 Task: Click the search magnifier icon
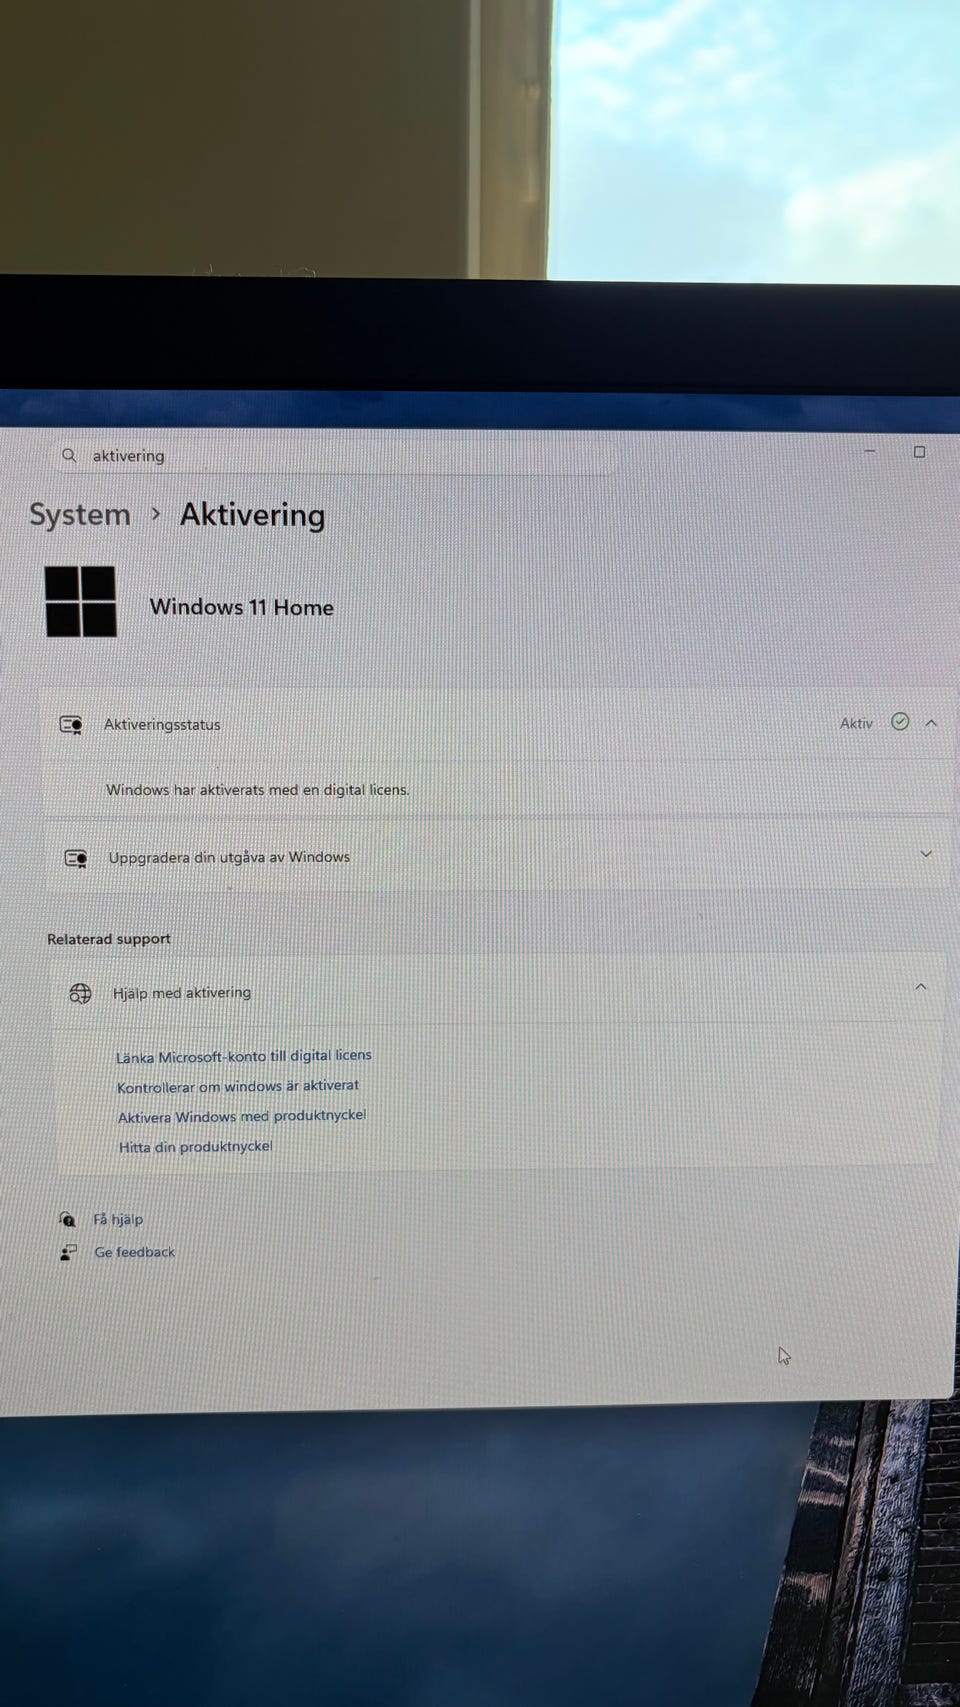(x=69, y=455)
